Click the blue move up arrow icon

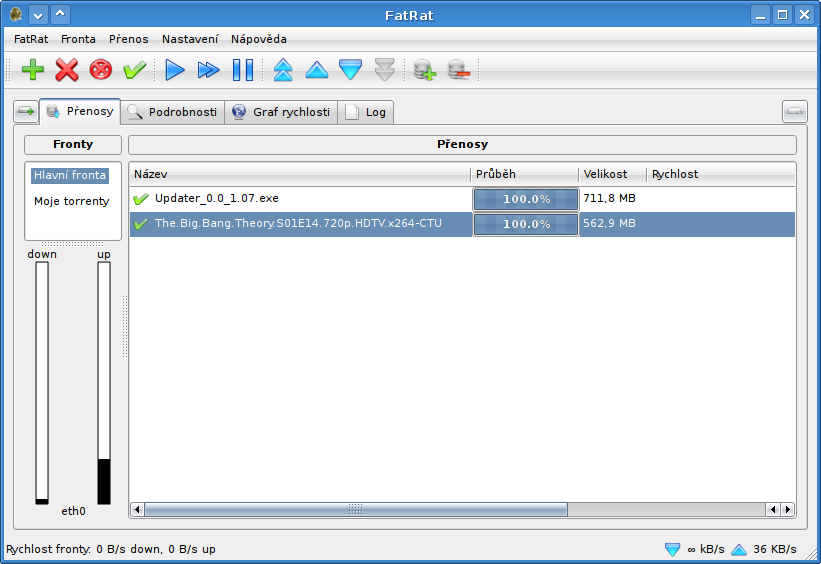[317, 69]
